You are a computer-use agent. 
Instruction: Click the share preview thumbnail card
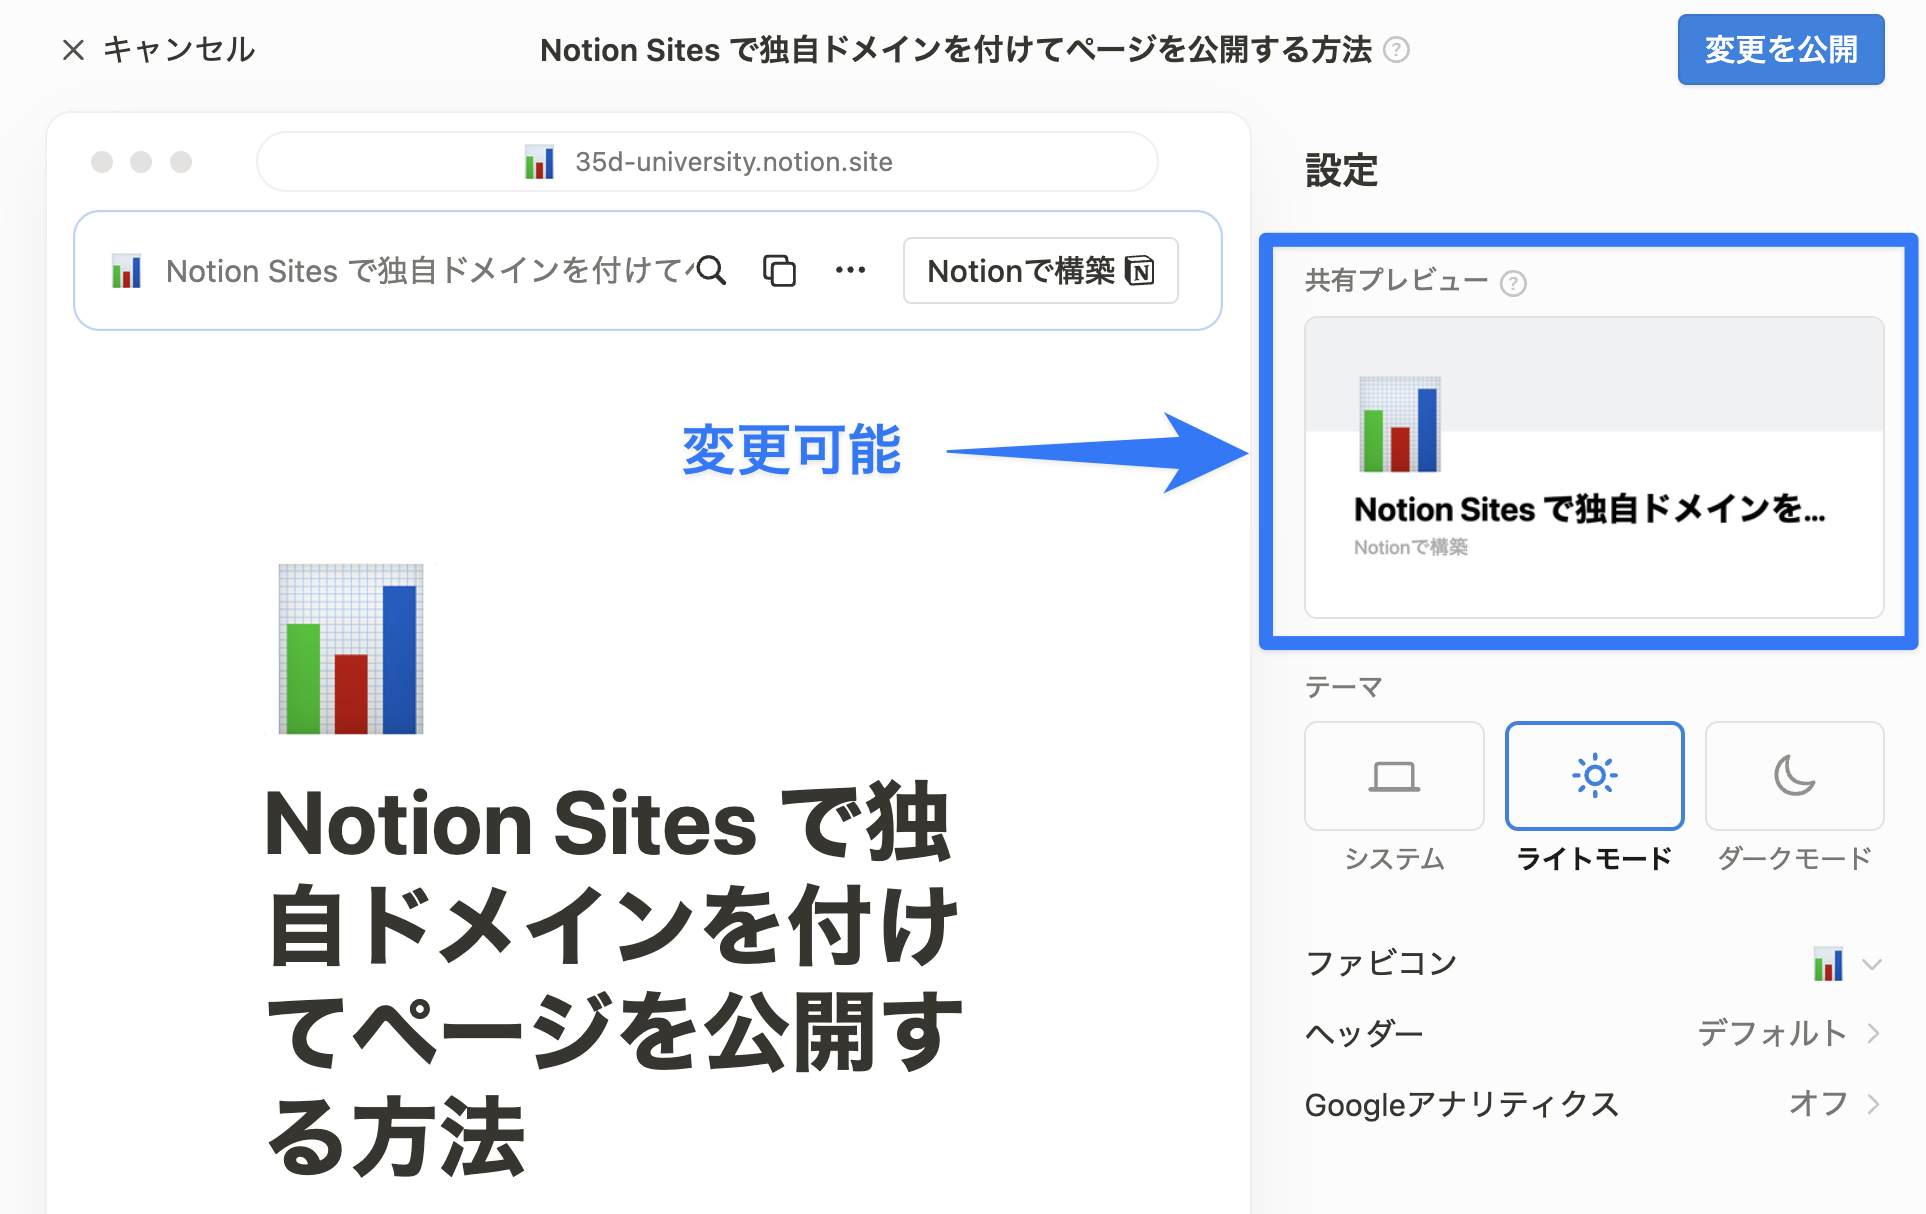(x=1594, y=467)
